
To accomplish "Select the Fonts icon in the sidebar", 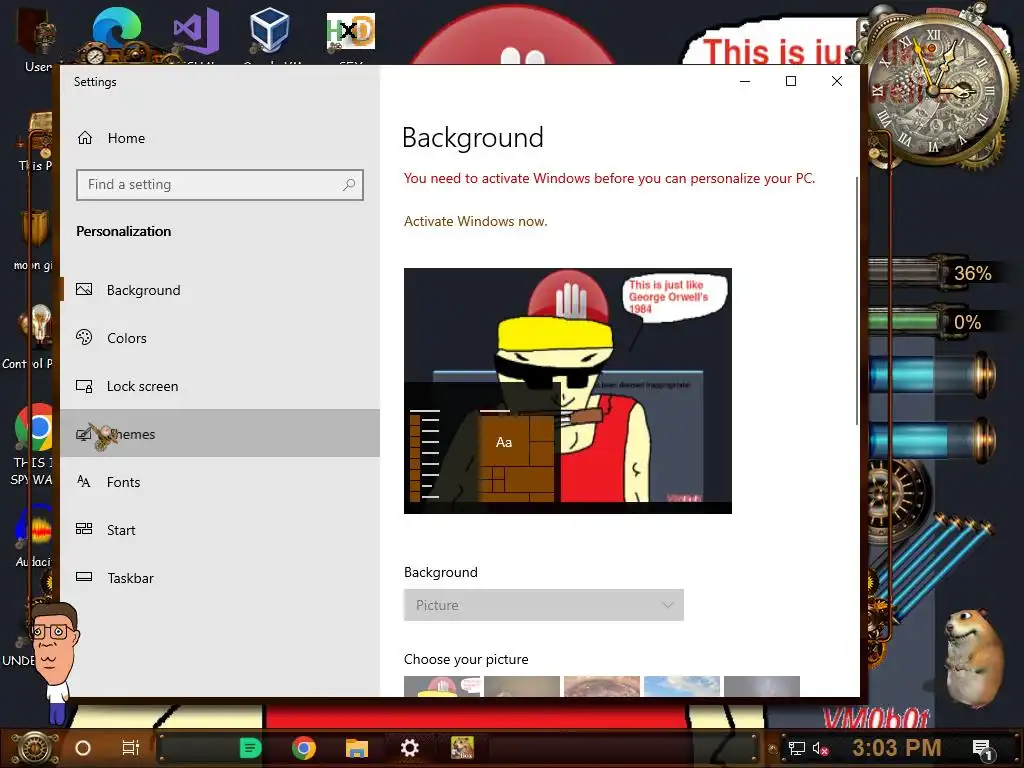I will click(84, 481).
